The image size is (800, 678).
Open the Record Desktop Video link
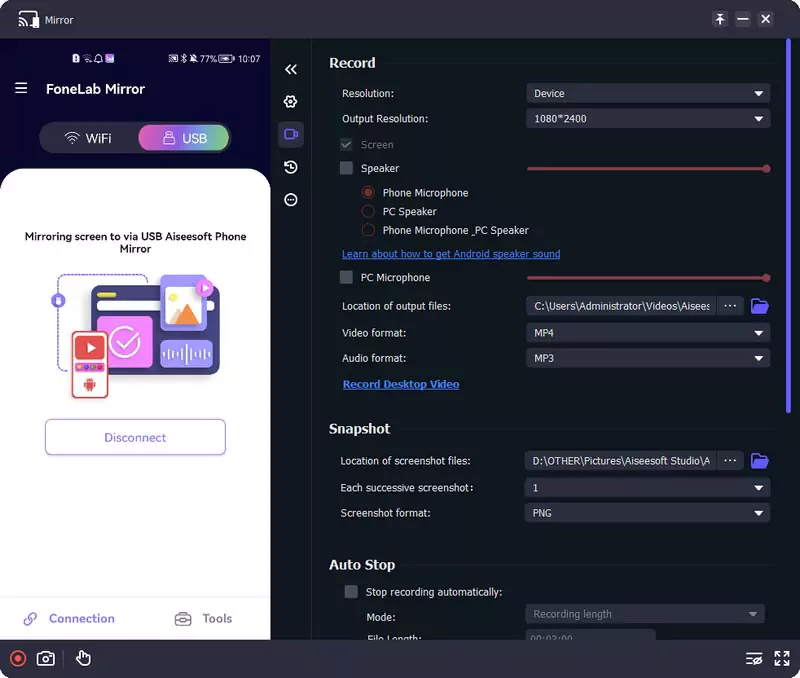click(x=399, y=384)
